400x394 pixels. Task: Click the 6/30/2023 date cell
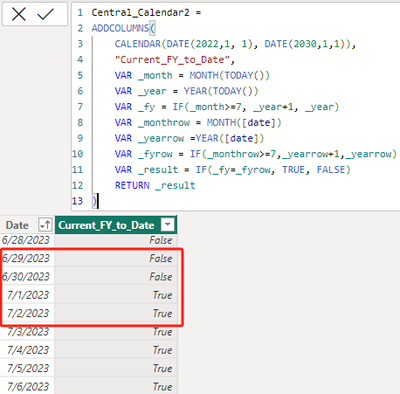26,277
